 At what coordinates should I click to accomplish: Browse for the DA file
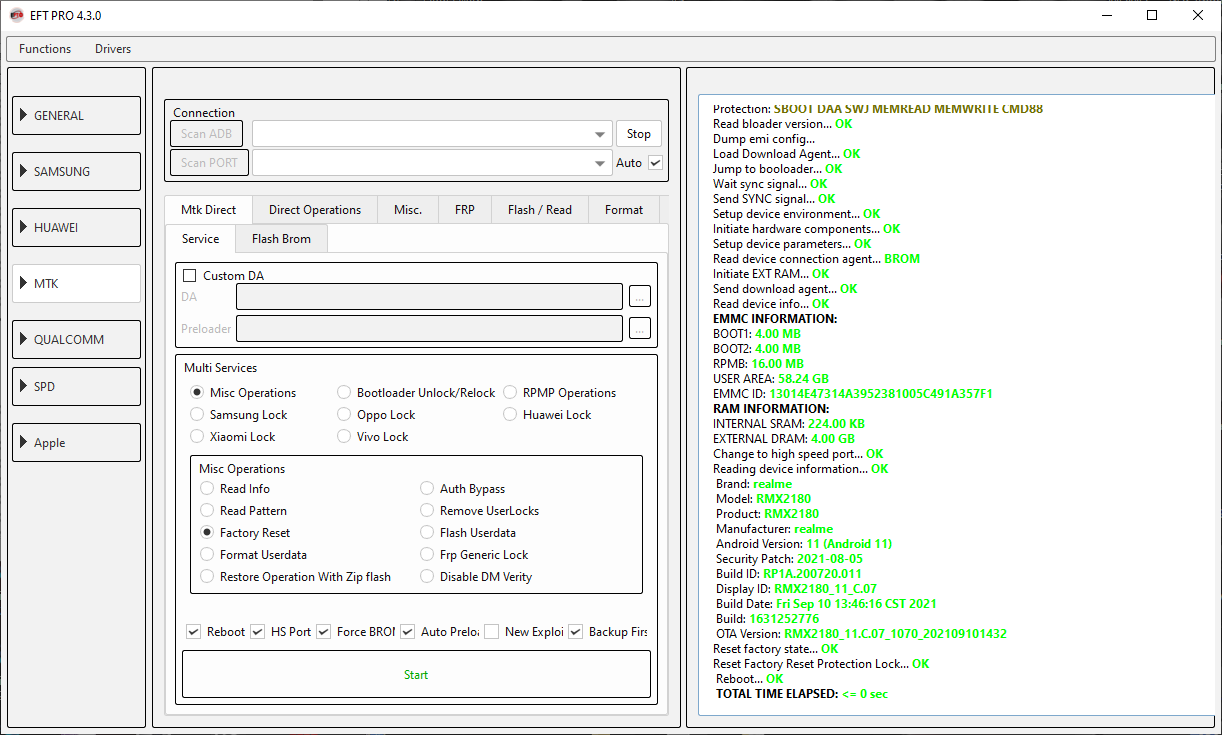640,296
